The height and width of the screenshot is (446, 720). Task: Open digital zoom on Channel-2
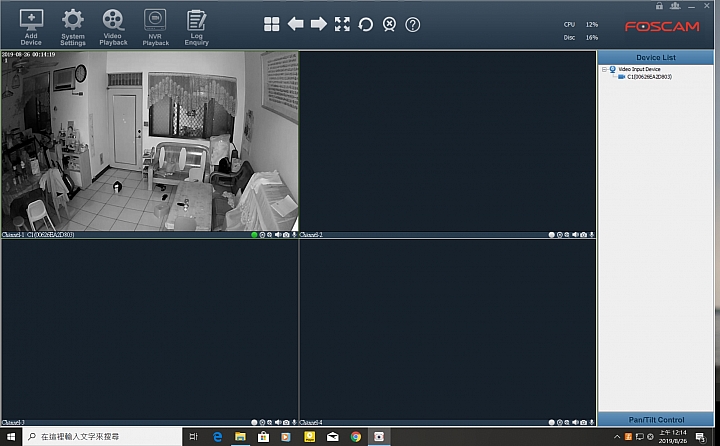coord(567,235)
